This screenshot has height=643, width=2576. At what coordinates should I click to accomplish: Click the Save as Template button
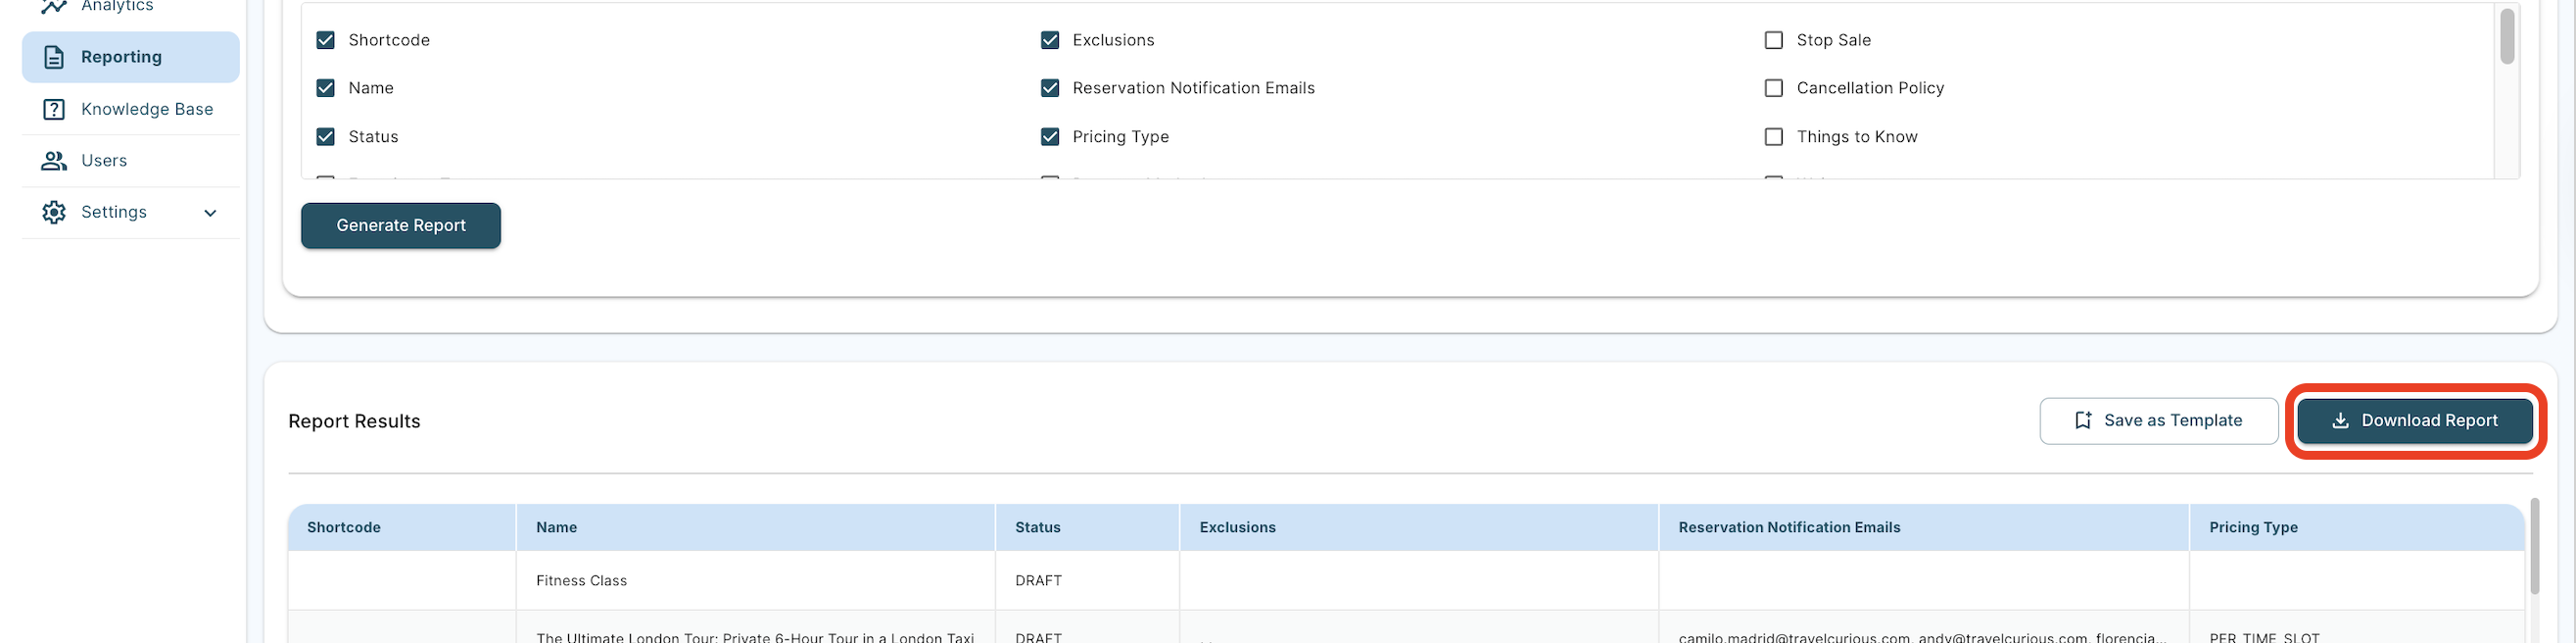tap(2158, 421)
